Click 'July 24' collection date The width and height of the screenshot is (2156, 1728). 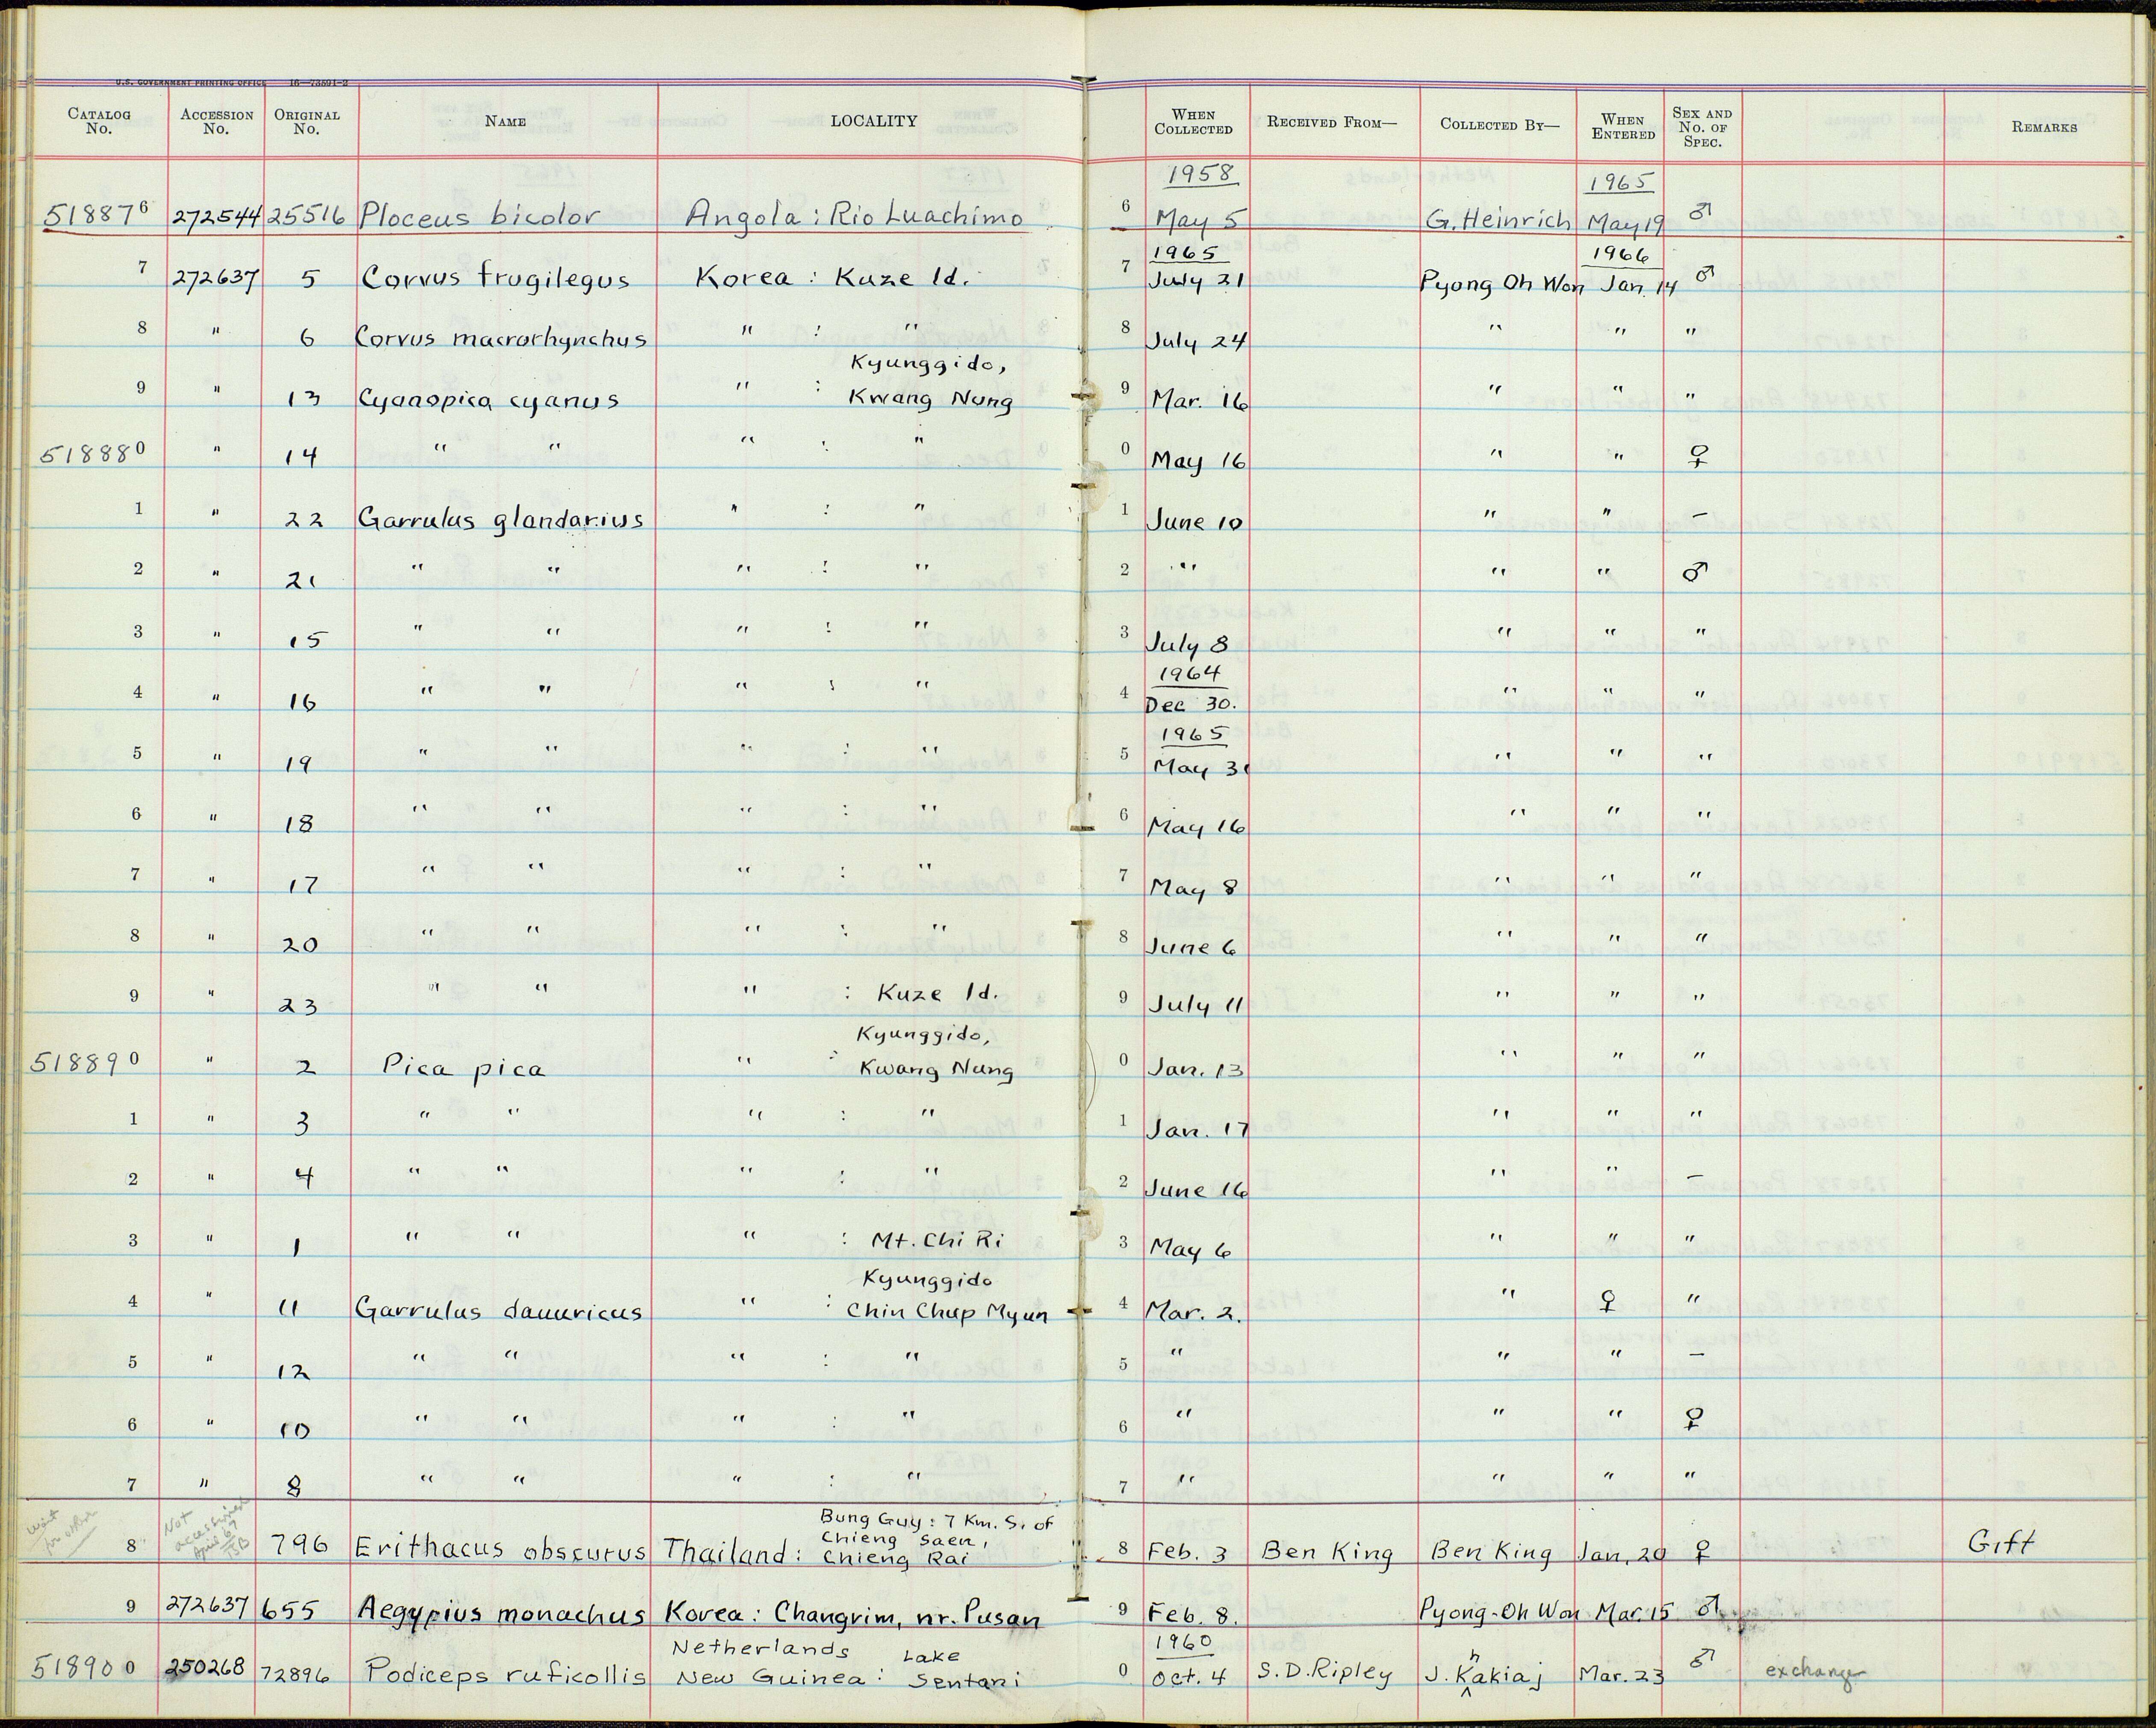point(1198,341)
